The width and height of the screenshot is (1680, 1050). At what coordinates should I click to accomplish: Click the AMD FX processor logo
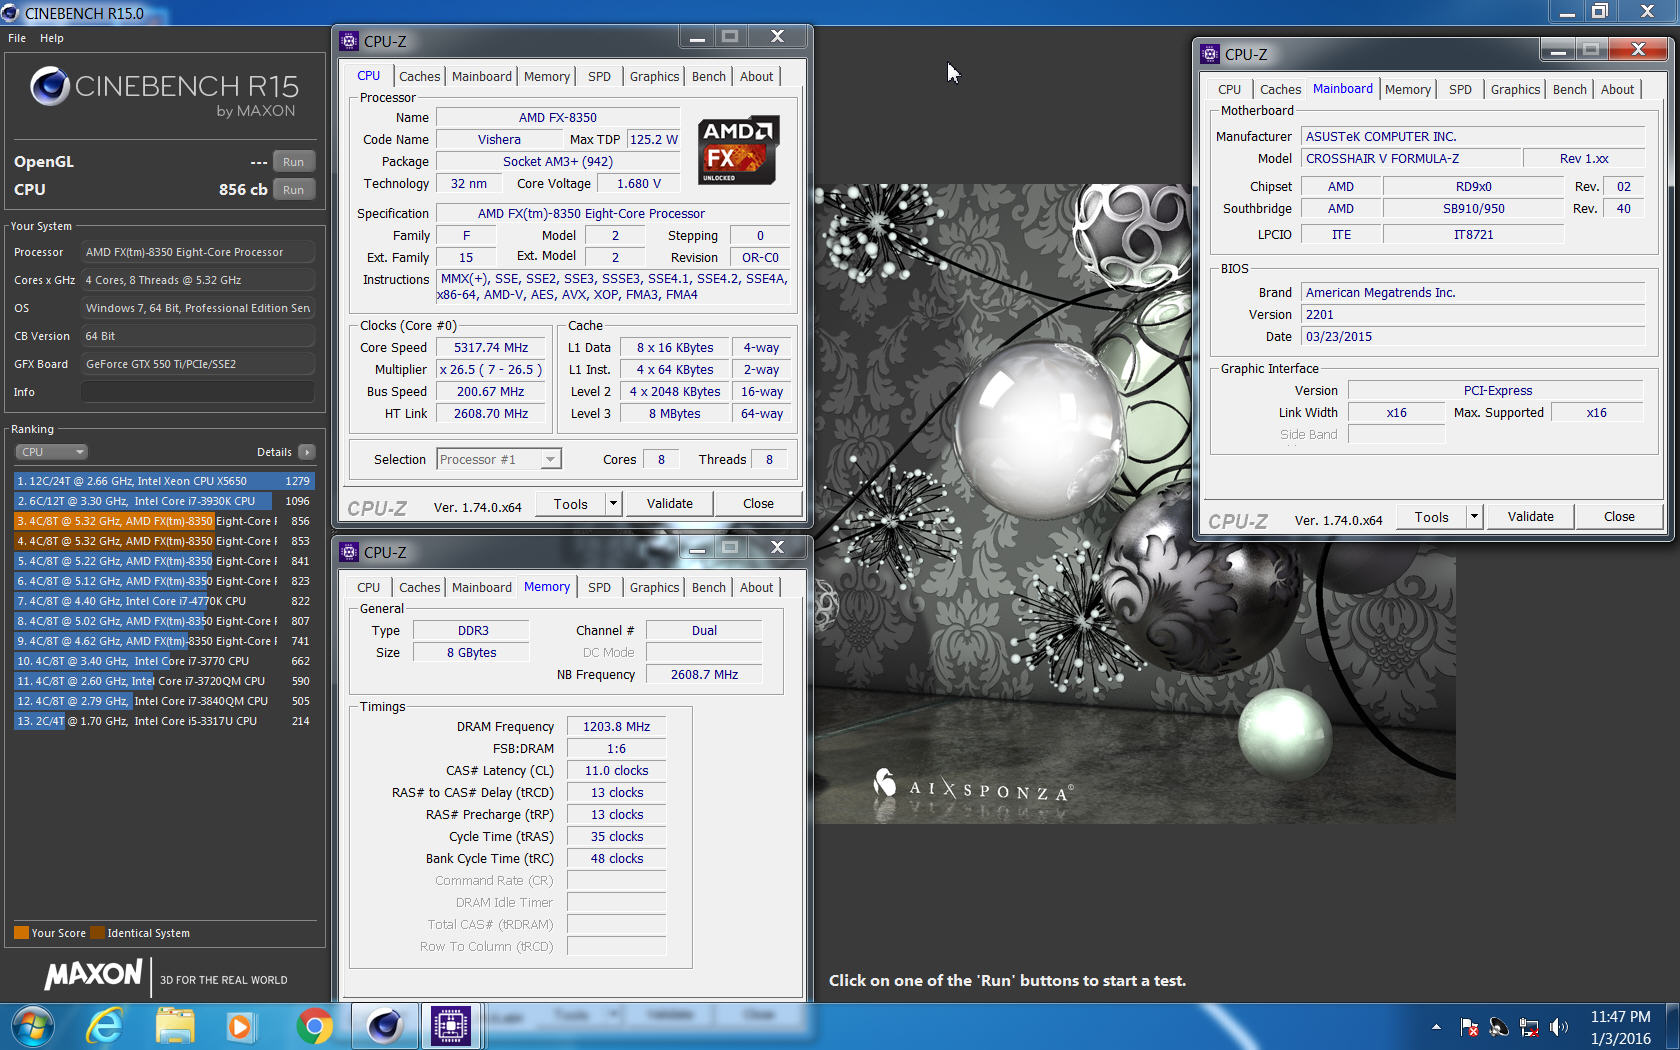[x=739, y=150]
